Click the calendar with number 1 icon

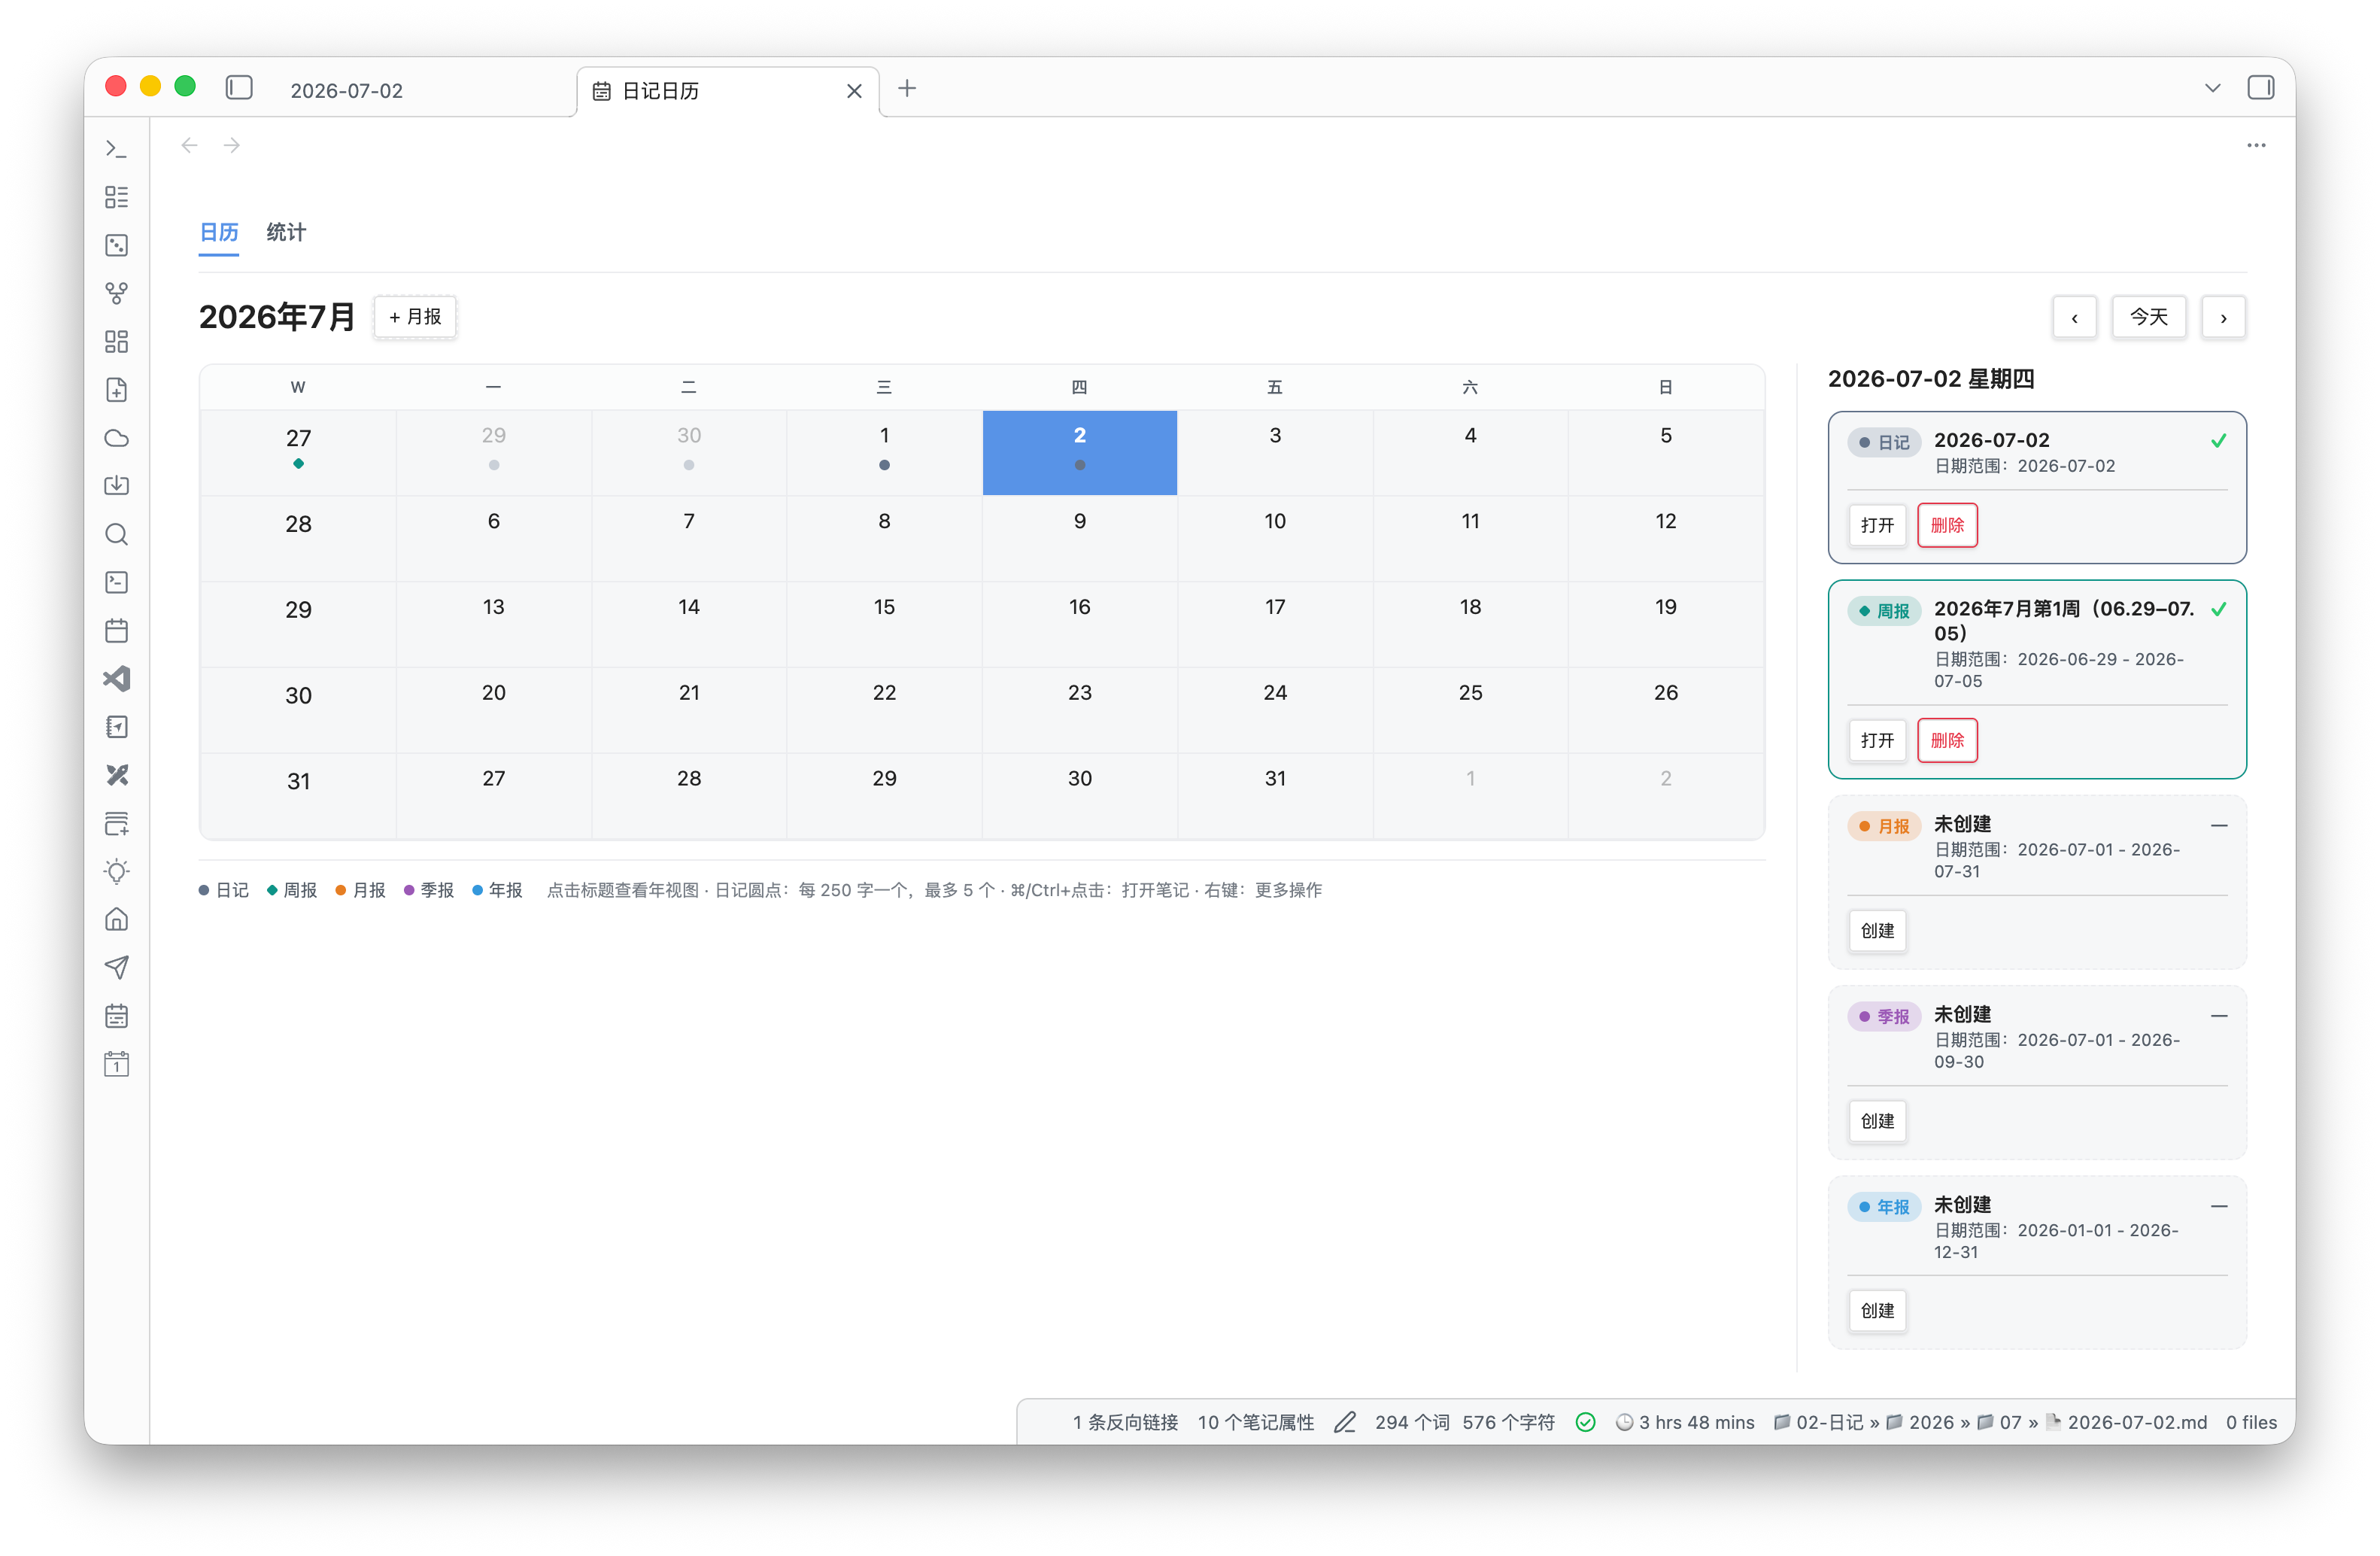point(116,1064)
